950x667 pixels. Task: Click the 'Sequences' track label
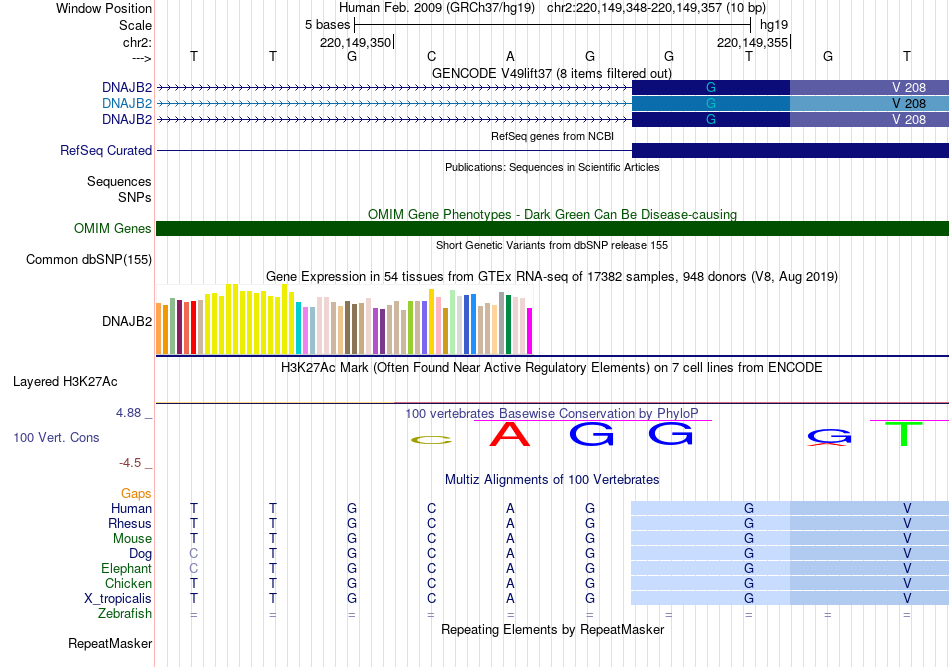click(119, 181)
